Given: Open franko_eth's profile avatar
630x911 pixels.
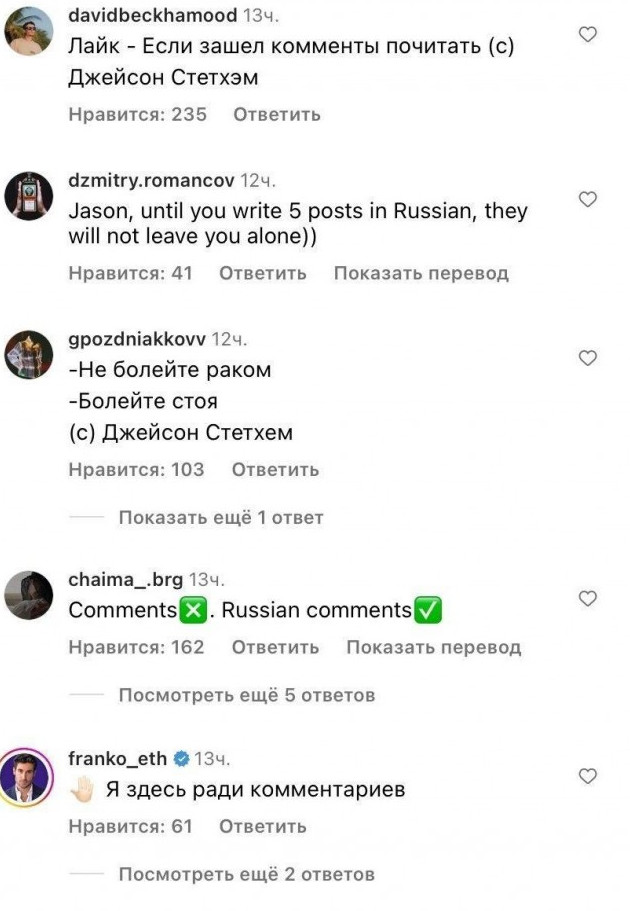Looking at the screenshot, I should pyautogui.click(x=29, y=774).
